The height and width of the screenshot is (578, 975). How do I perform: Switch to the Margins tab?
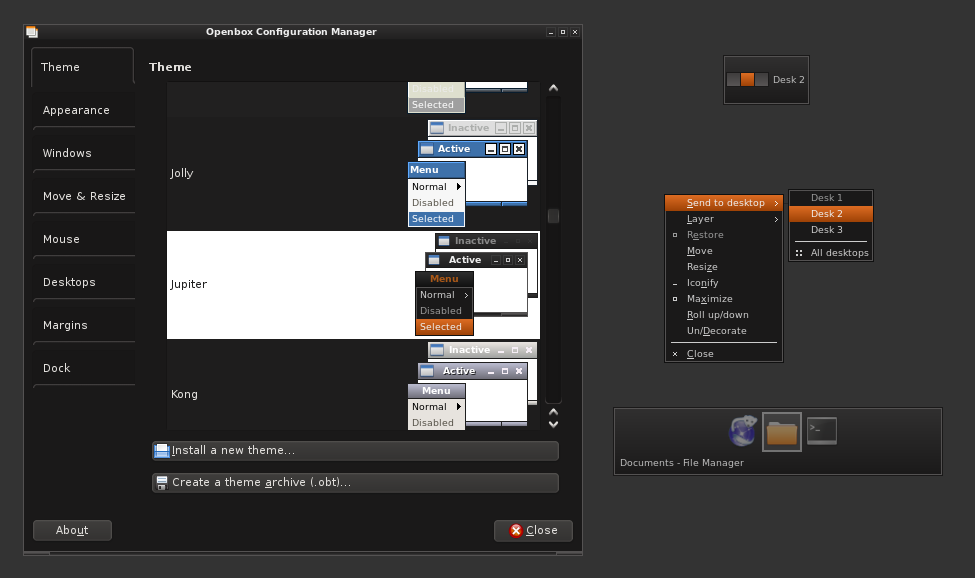point(84,324)
